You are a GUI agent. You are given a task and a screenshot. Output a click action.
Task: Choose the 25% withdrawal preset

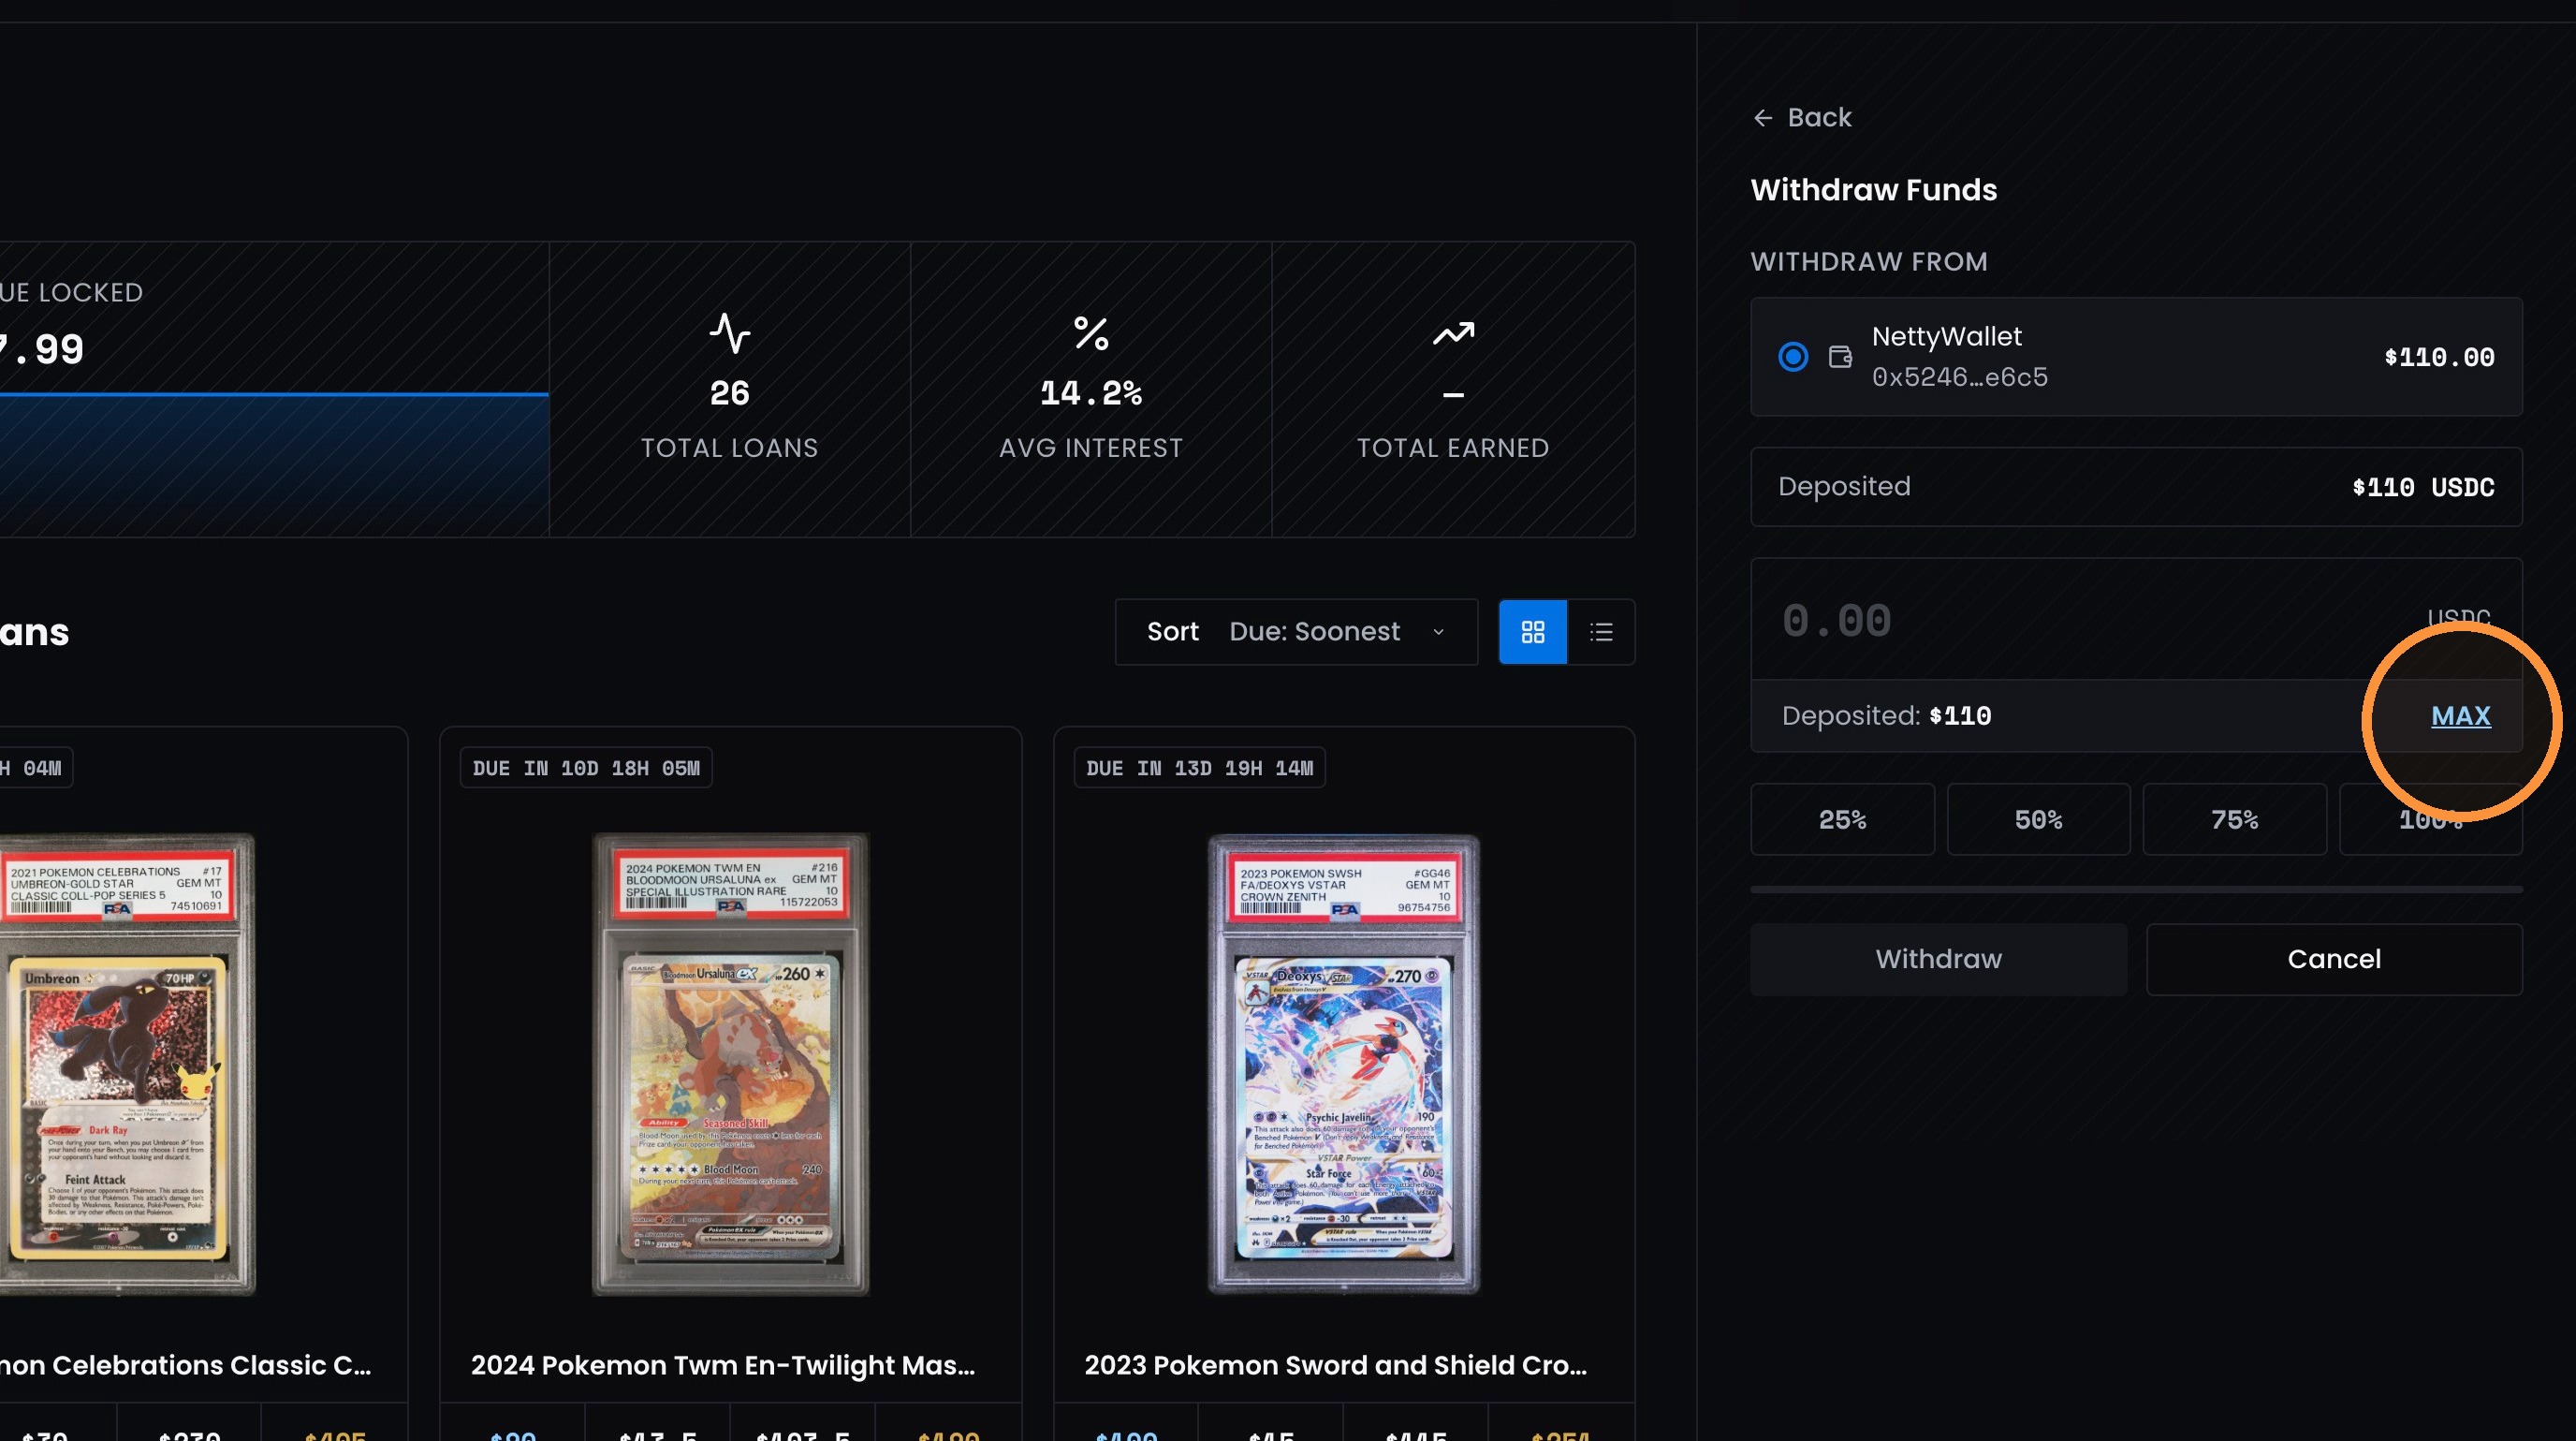point(1842,820)
